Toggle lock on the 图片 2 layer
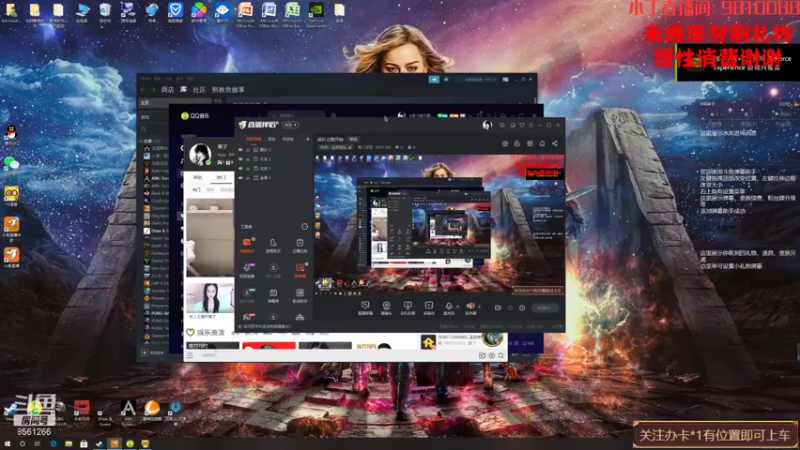Screen dimensions: 800x450 point(248,150)
